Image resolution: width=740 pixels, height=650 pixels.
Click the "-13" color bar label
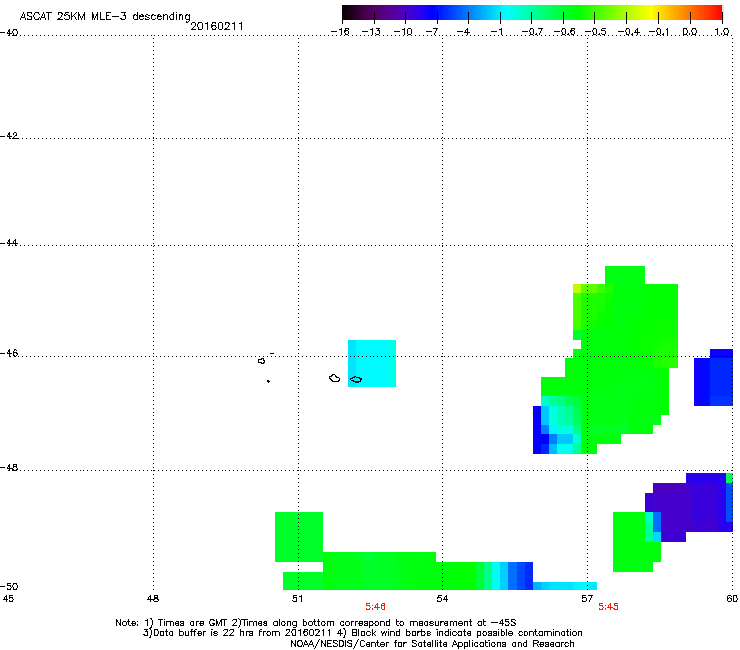pyautogui.click(x=371, y=32)
